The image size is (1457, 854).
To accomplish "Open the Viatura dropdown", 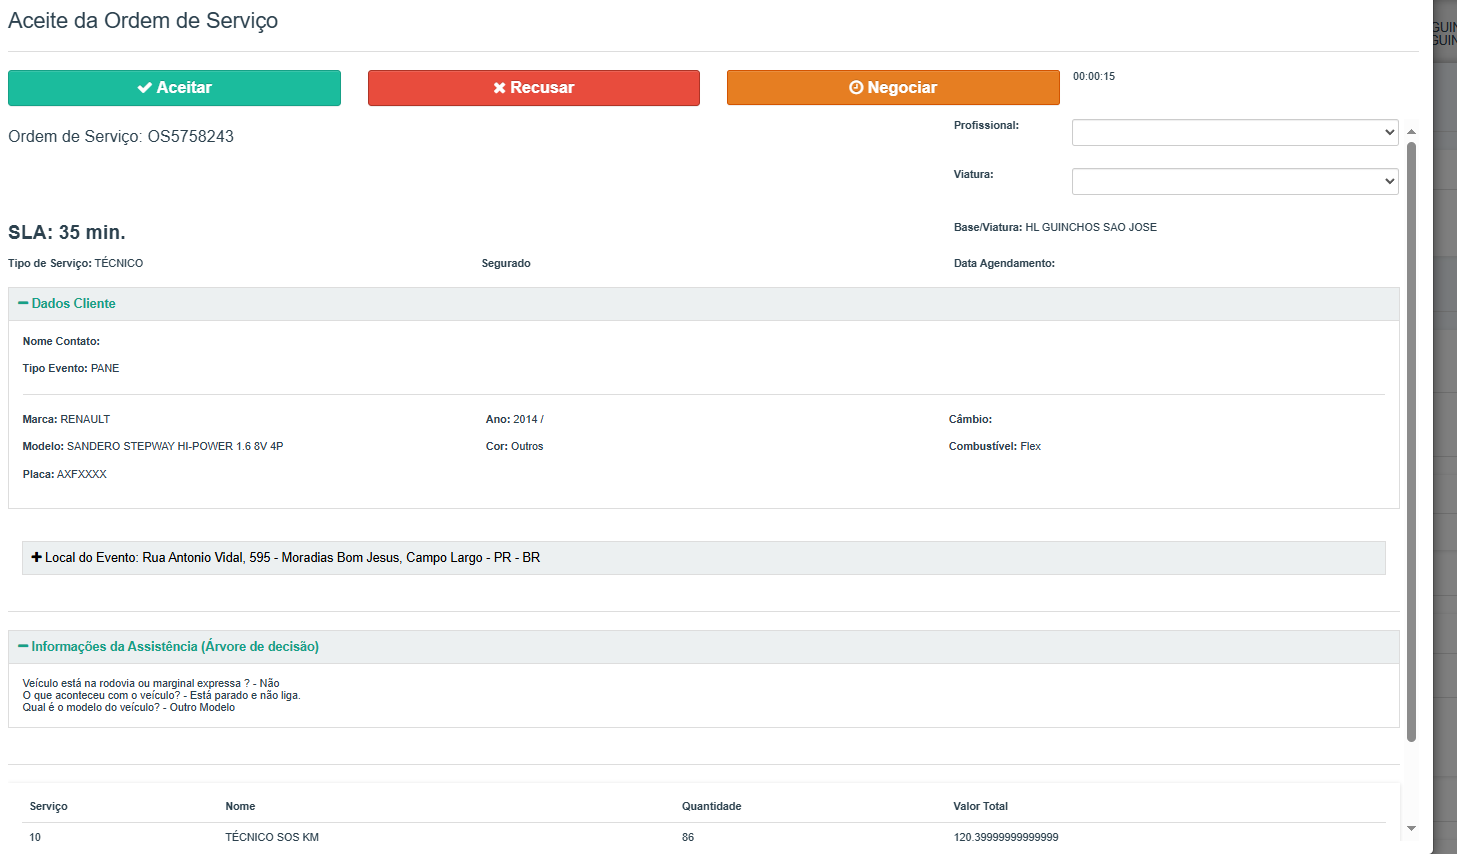I will click(x=1234, y=181).
